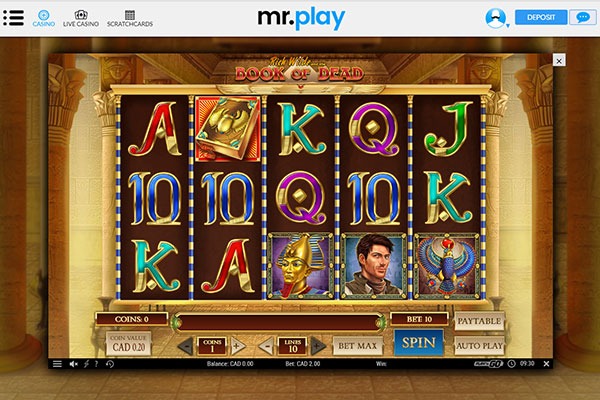Open the Paytable
600x400 pixels.
[x=479, y=321]
